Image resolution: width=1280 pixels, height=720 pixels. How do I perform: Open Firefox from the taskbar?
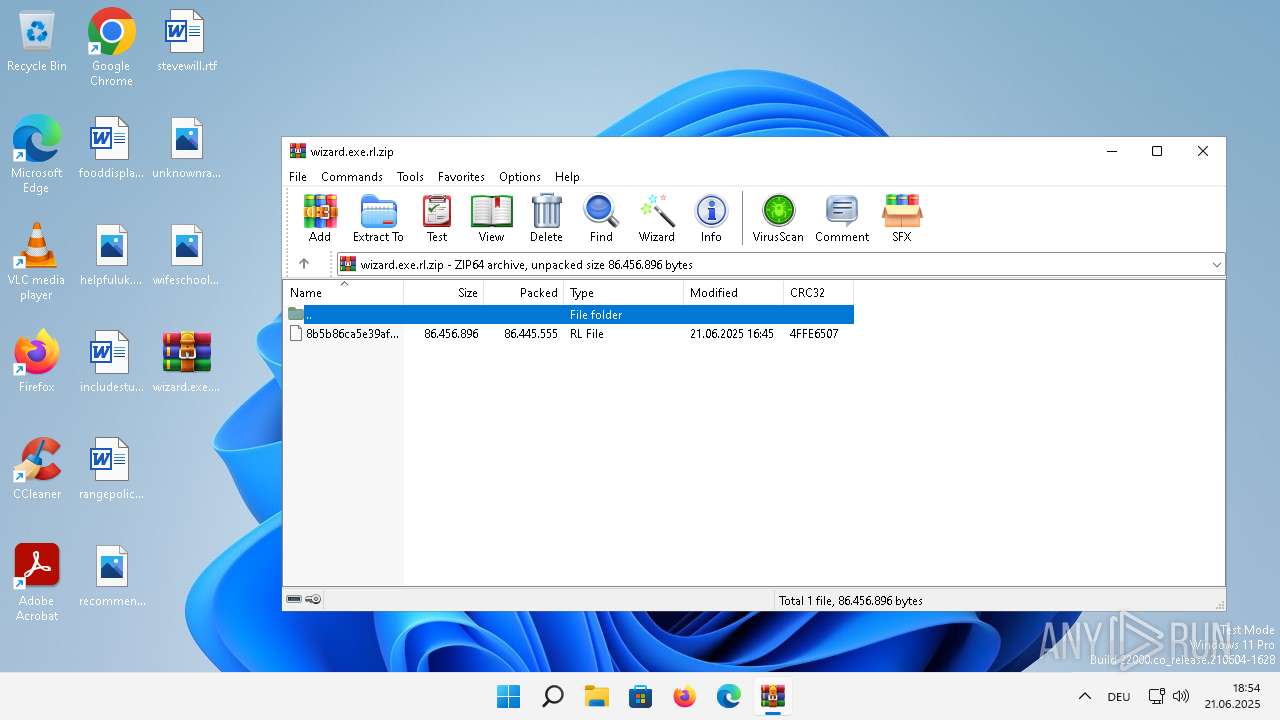click(x=684, y=696)
